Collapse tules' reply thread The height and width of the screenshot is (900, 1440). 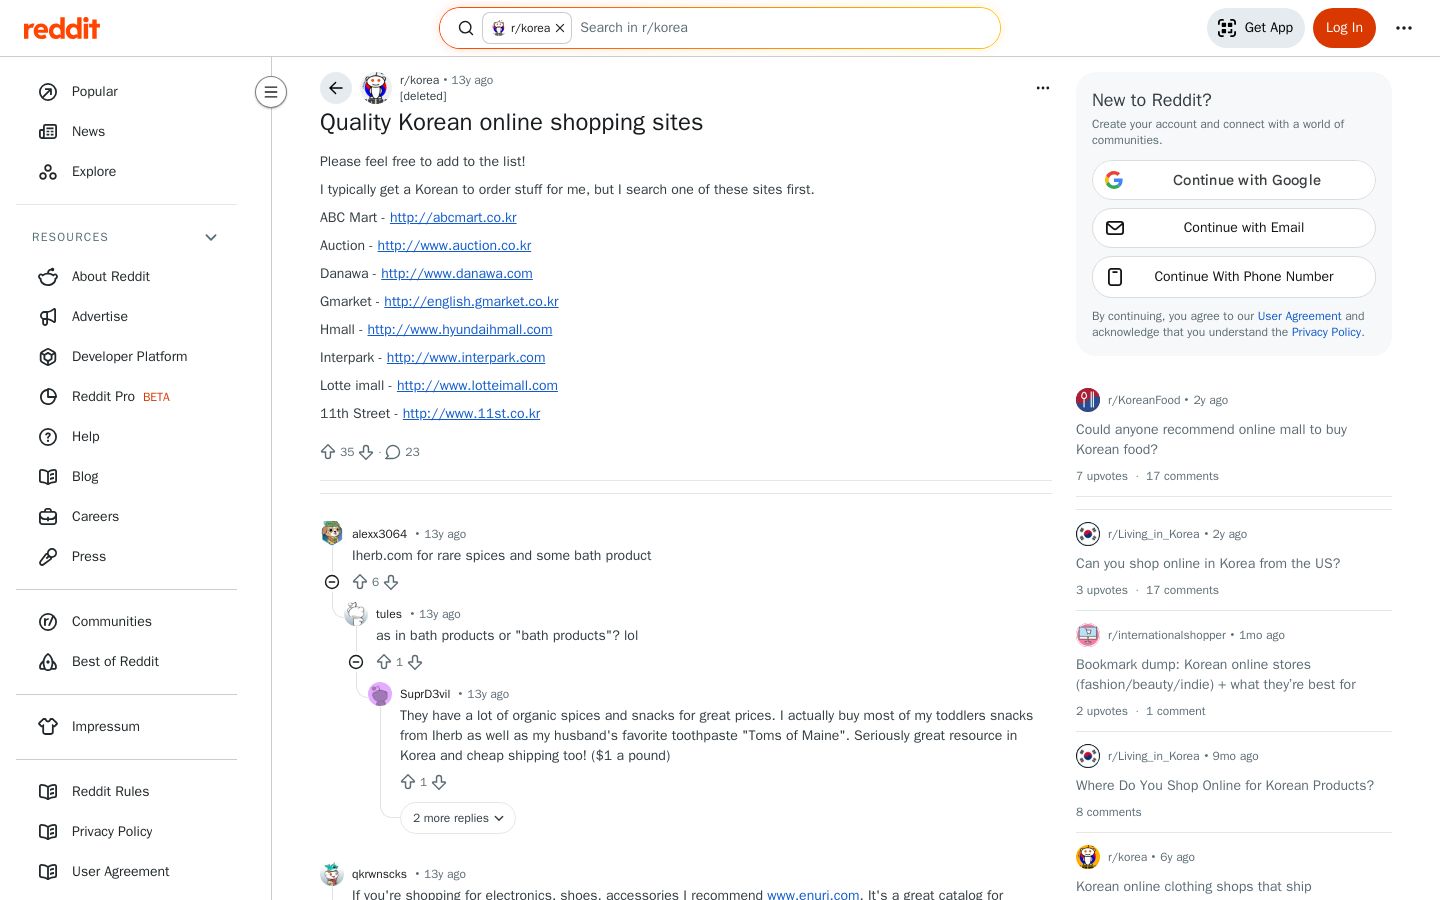[x=356, y=662]
